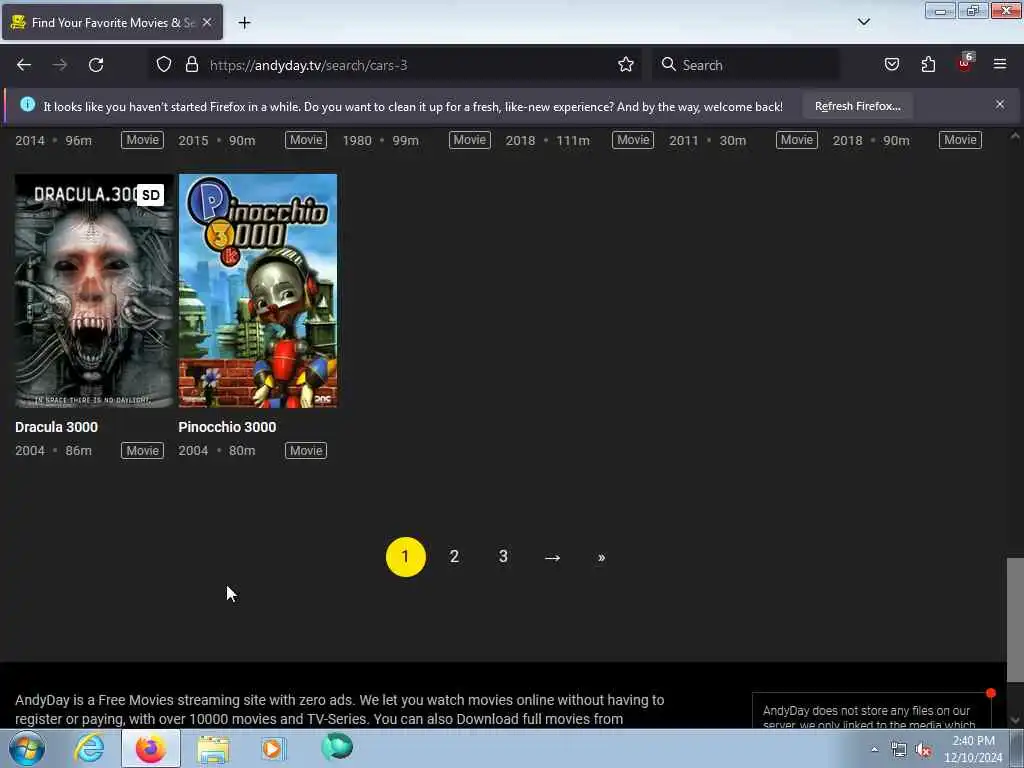Open the network tray icon
Viewport: 1024px width, 768px height.
899,750
